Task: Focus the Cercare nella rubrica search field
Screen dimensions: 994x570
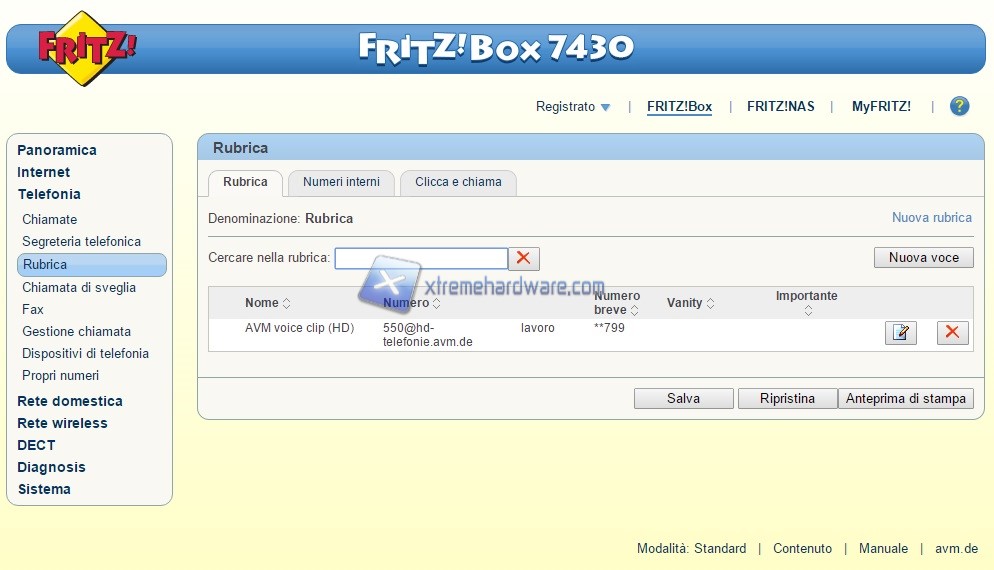Action: tap(421, 258)
